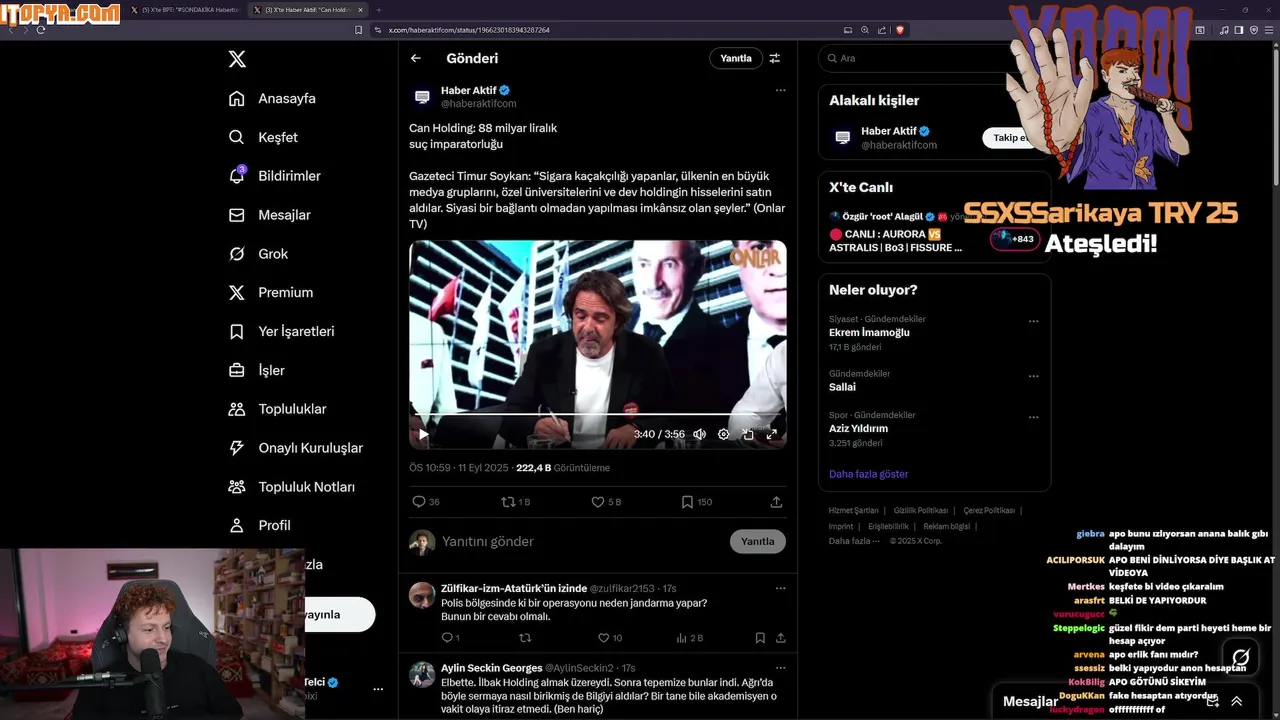The height and width of the screenshot is (720, 1280).
Task: Open the CANLI: AURORA vs ASTRALIS stream
Action: coord(895,240)
